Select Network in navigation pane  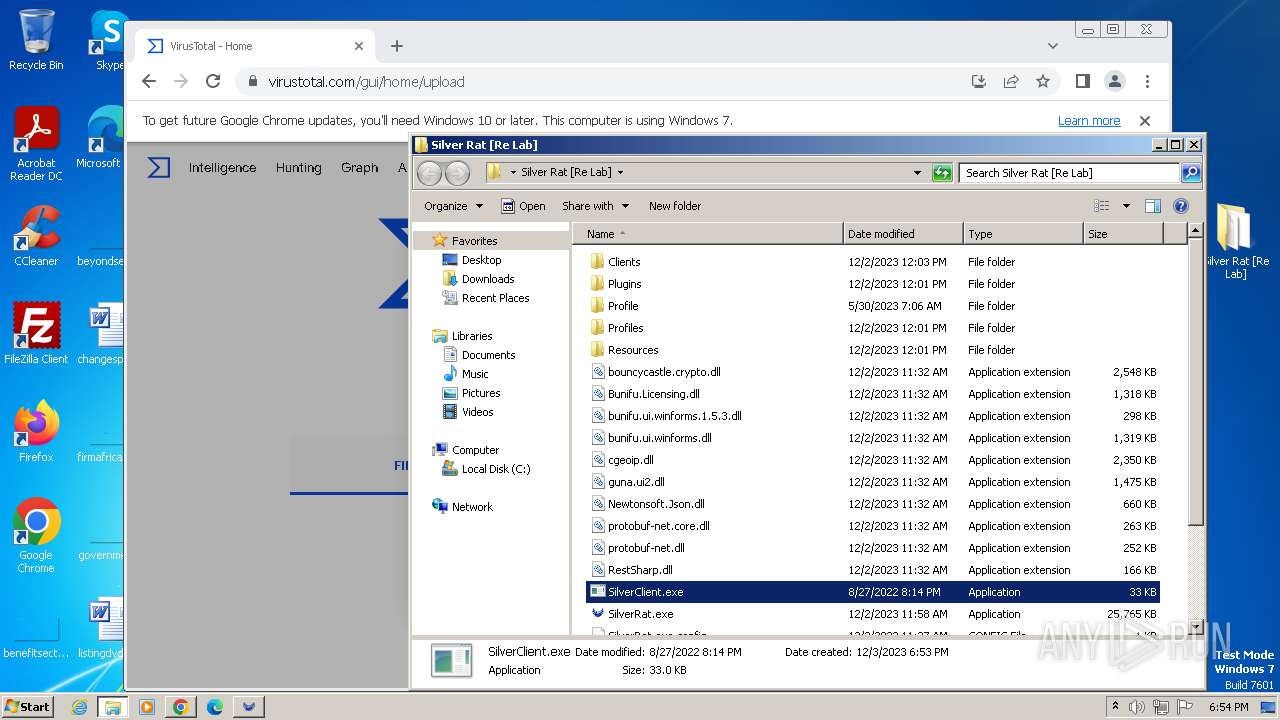(x=472, y=507)
